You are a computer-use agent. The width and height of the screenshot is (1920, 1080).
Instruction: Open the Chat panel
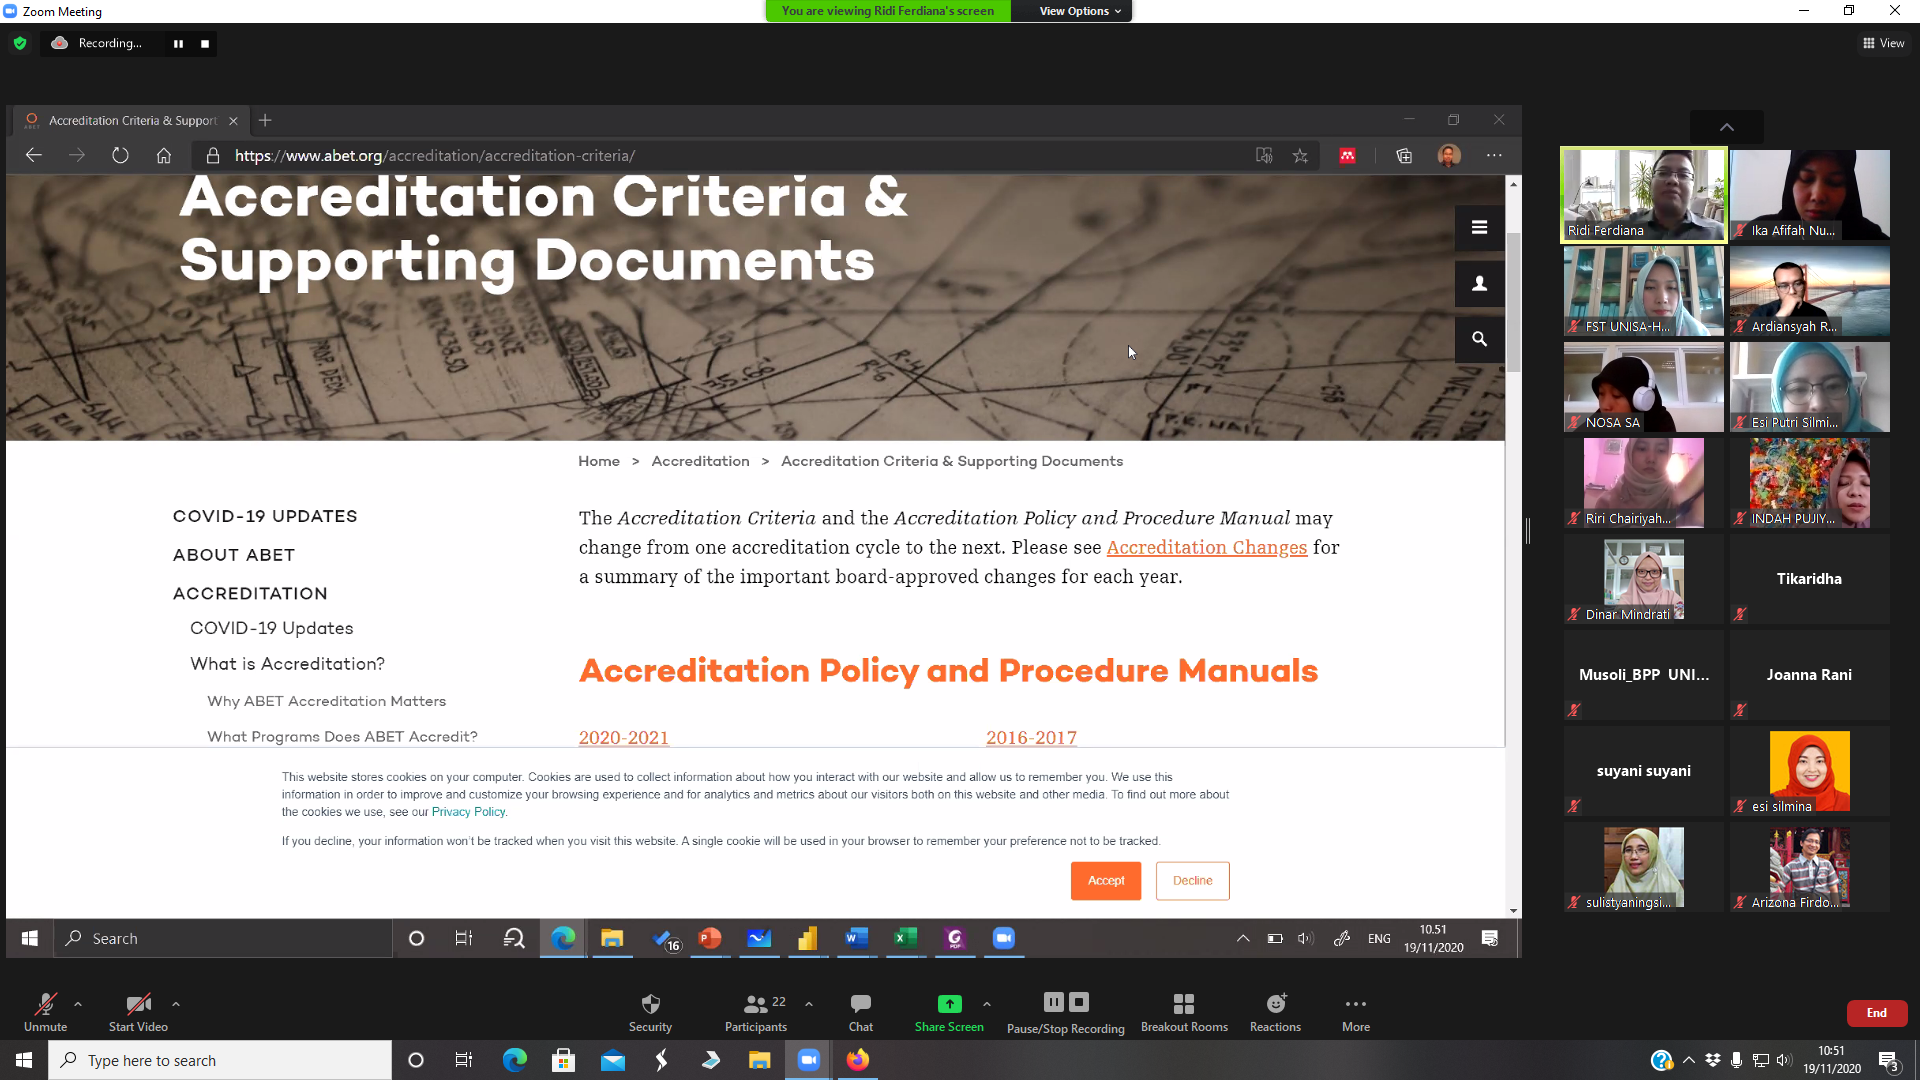860,1004
